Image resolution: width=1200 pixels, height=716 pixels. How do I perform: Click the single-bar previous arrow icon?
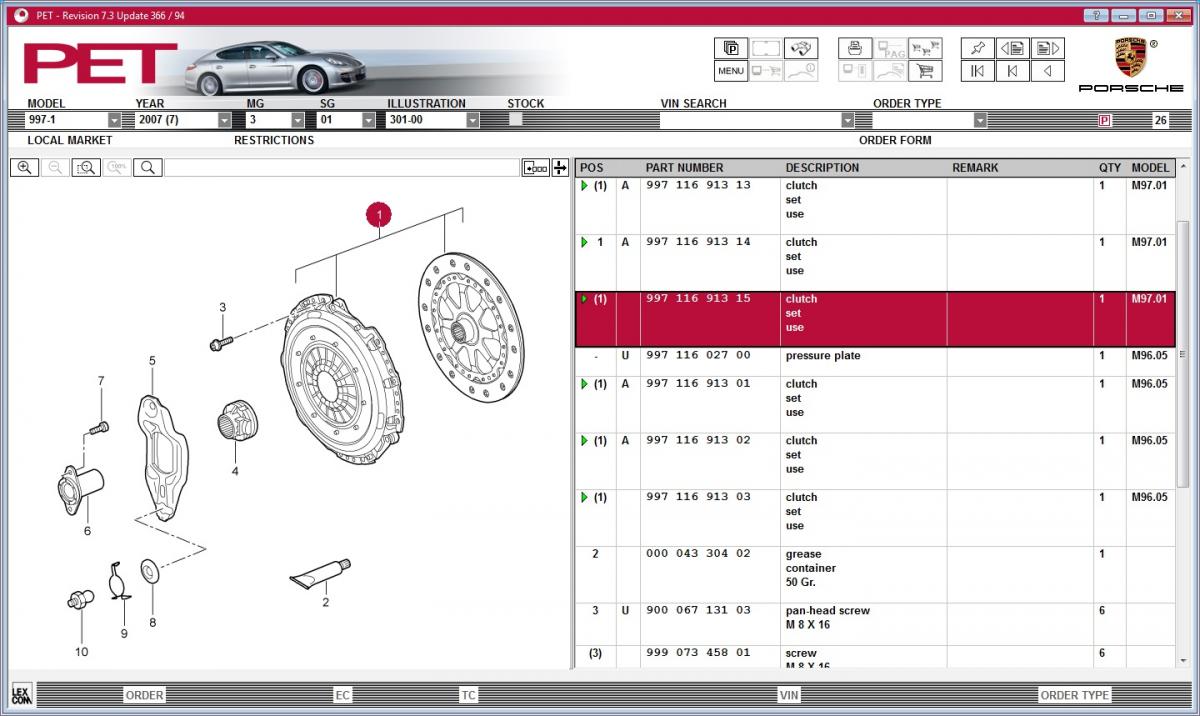[x=1012, y=71]
